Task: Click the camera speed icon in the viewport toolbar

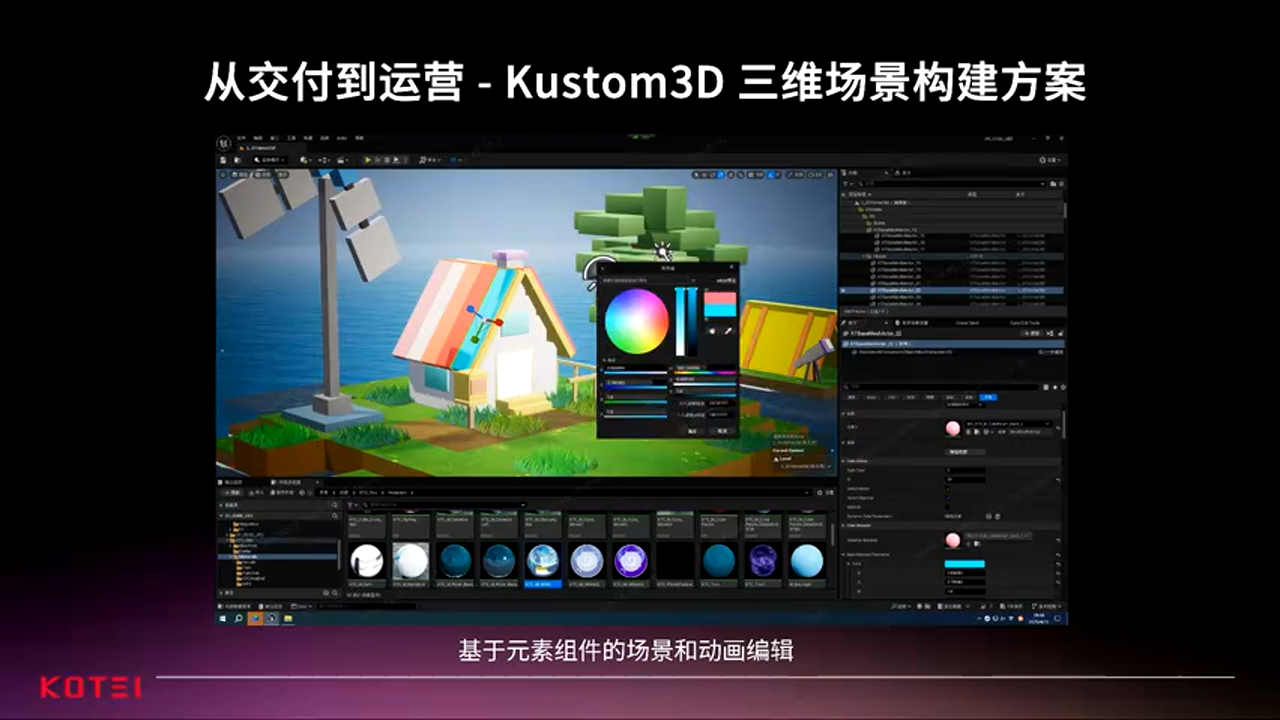Action: [809, 174]
